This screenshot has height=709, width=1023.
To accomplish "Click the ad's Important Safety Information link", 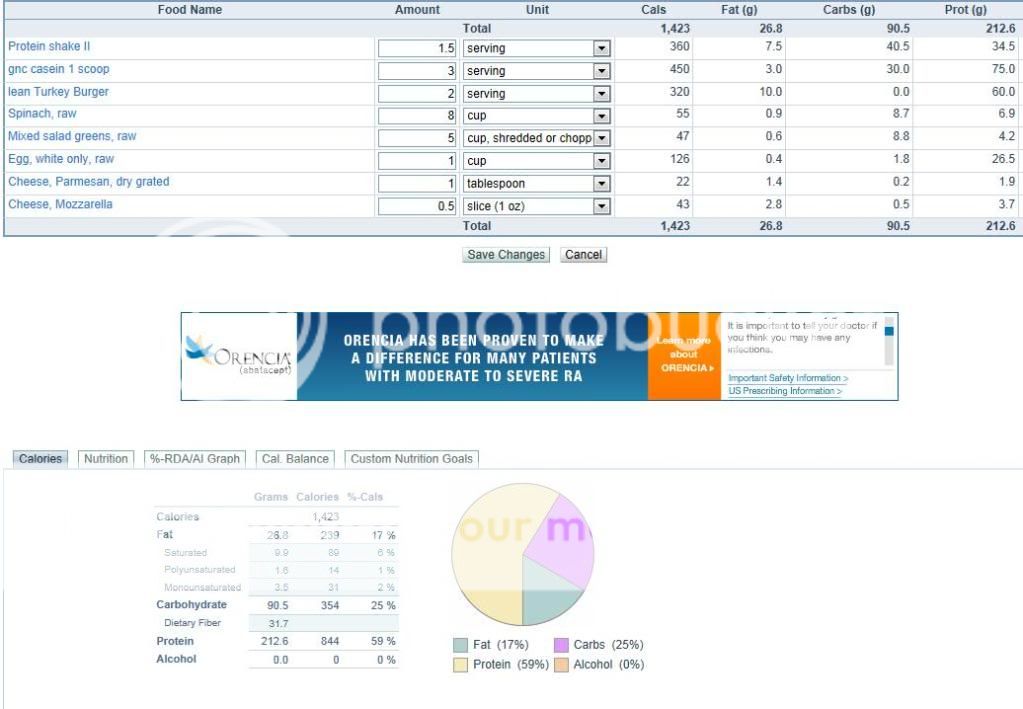I will coord(787,378).
